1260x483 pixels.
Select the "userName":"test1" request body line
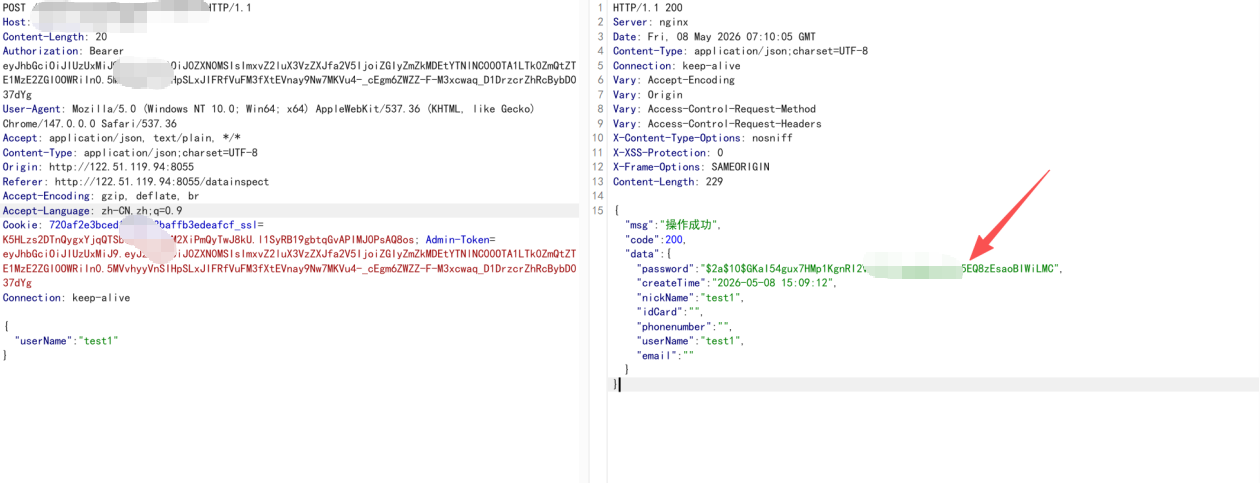click(67, 341)
